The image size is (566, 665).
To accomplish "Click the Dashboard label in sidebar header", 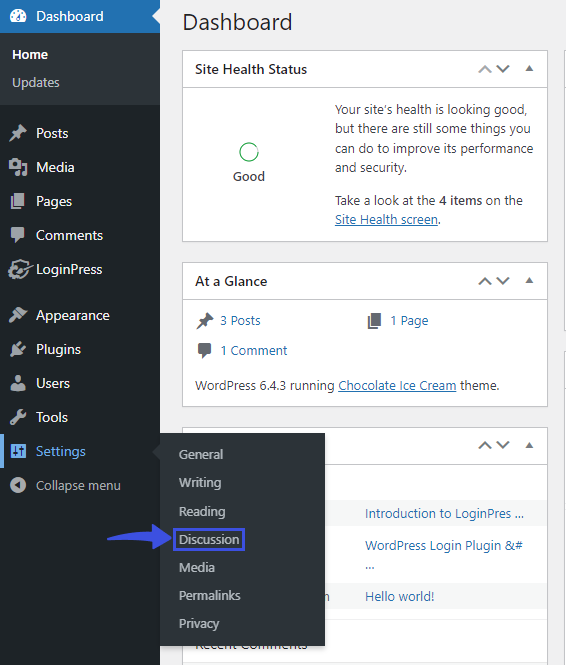I will (70, 16).
